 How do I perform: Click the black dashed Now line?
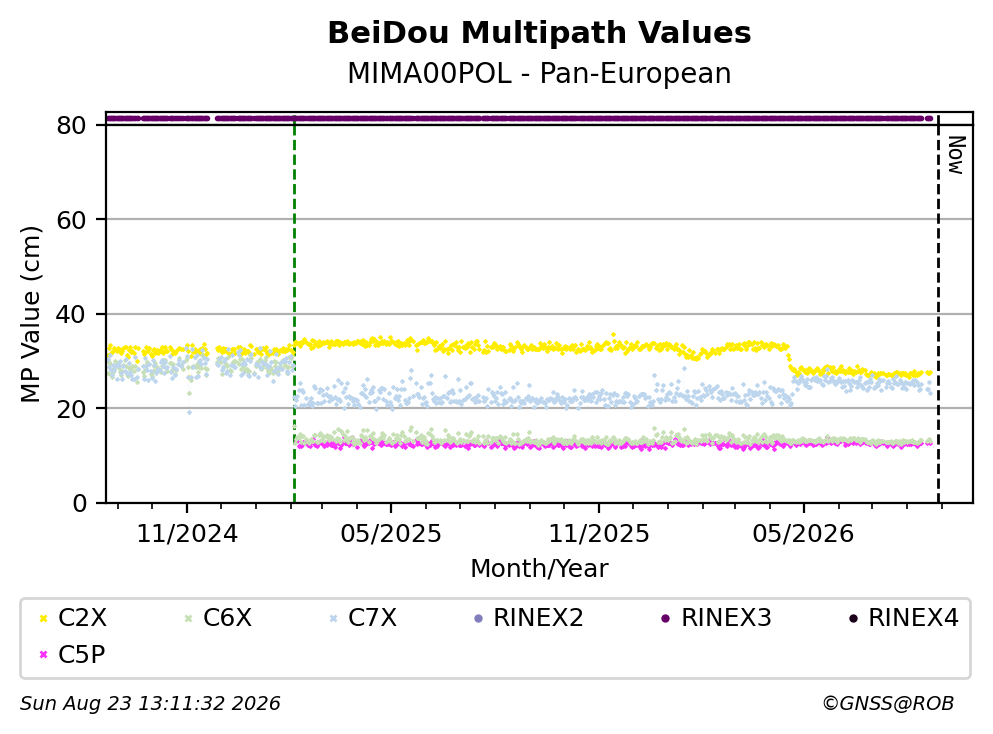coord(938,310)
